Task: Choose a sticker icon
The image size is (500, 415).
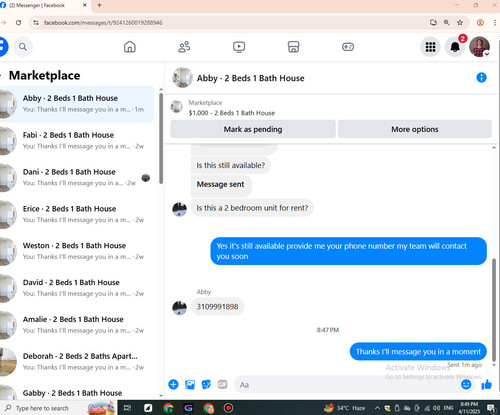Action: pos(206,384)
